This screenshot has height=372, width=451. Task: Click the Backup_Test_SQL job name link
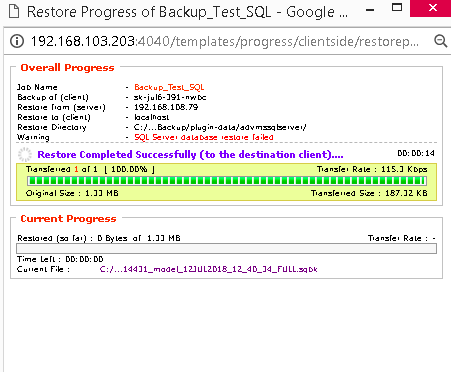point(169,87)
